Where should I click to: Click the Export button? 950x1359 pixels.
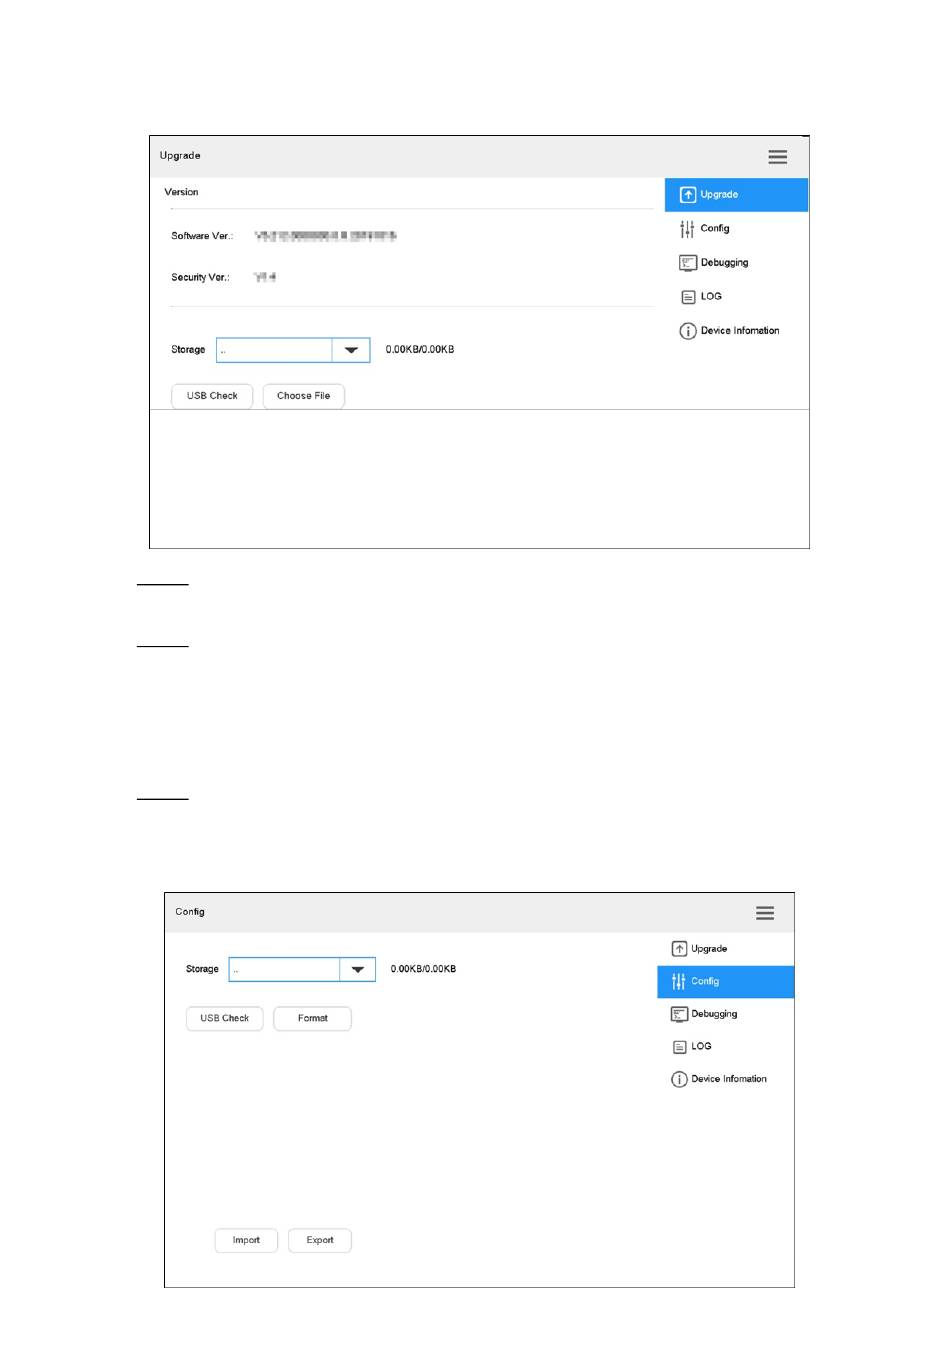(x=320, y=1241)
